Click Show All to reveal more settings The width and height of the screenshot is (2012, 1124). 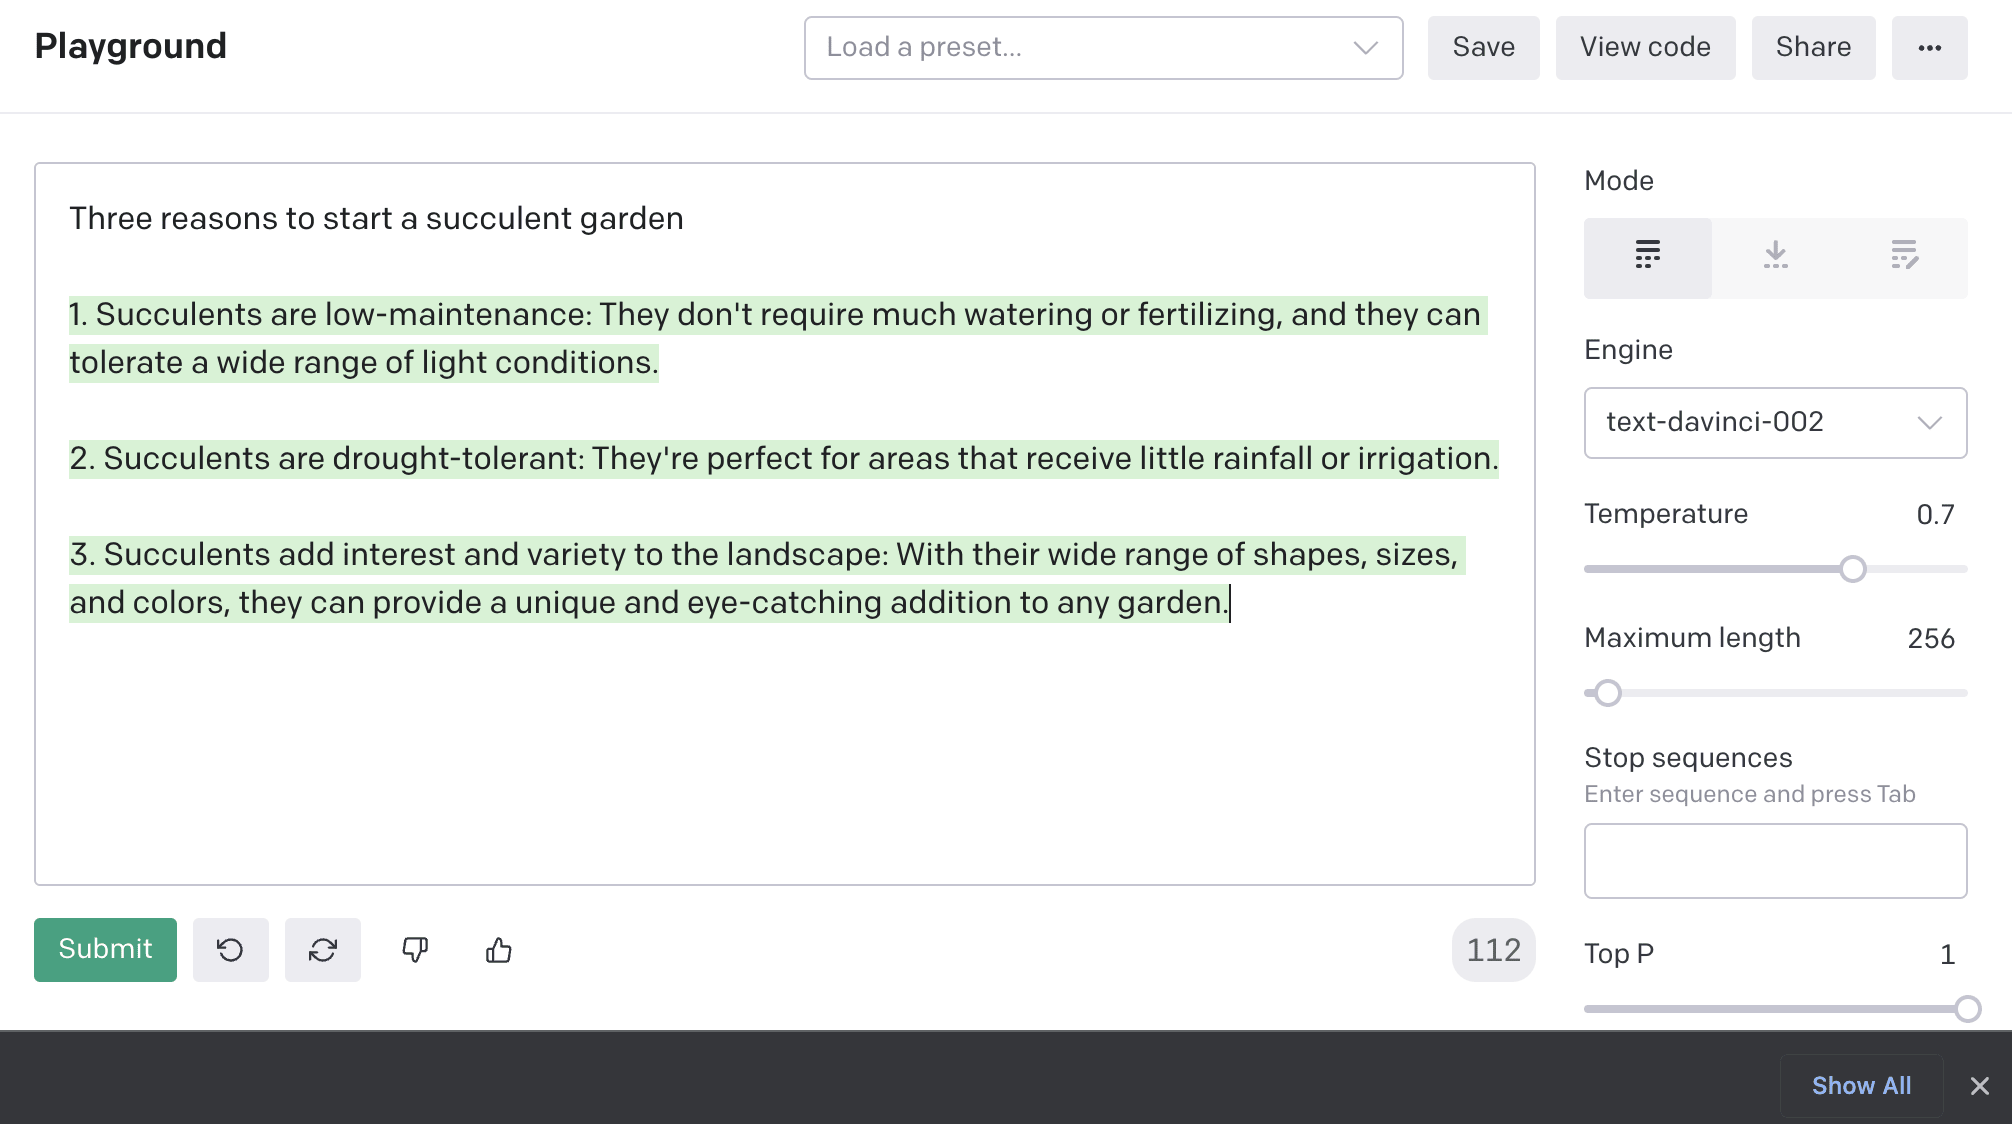coord(1861,1084)
